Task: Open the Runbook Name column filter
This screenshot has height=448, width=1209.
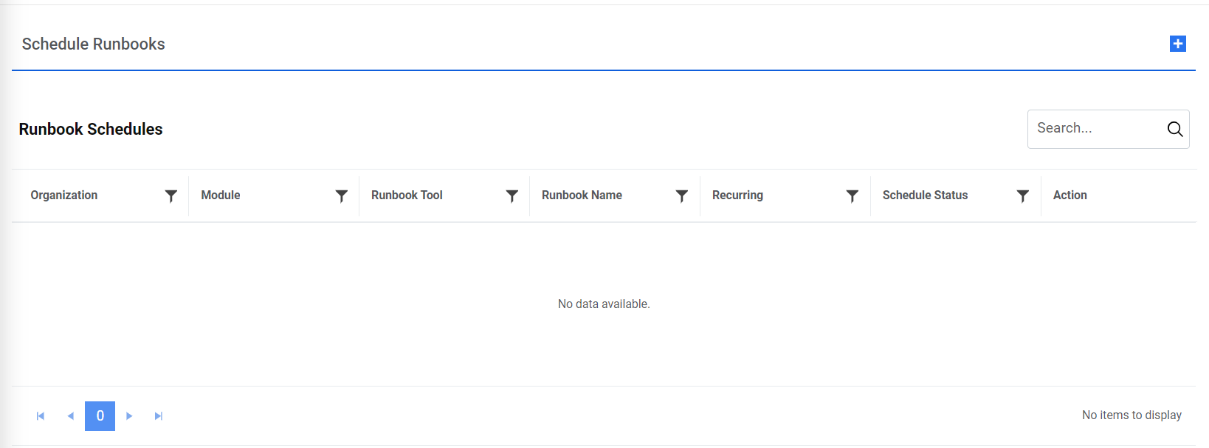Action: pos(682,196)
